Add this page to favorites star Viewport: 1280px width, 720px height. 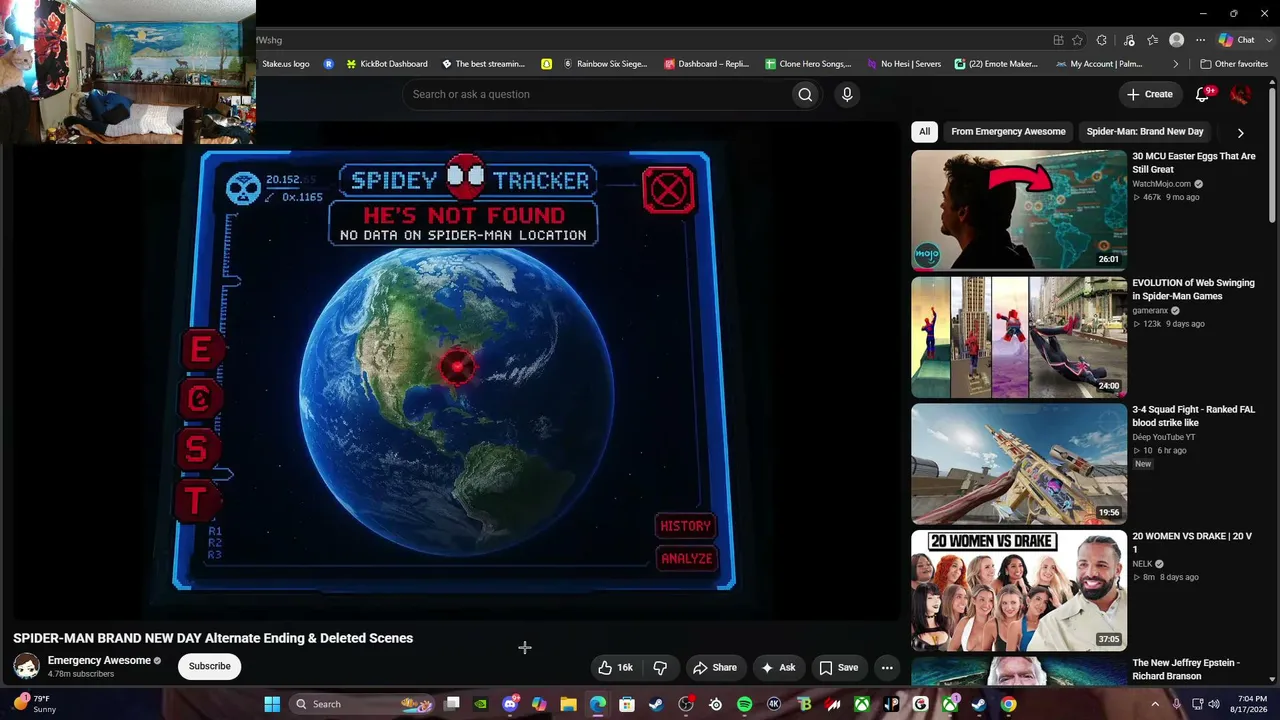click(1077, 40)
